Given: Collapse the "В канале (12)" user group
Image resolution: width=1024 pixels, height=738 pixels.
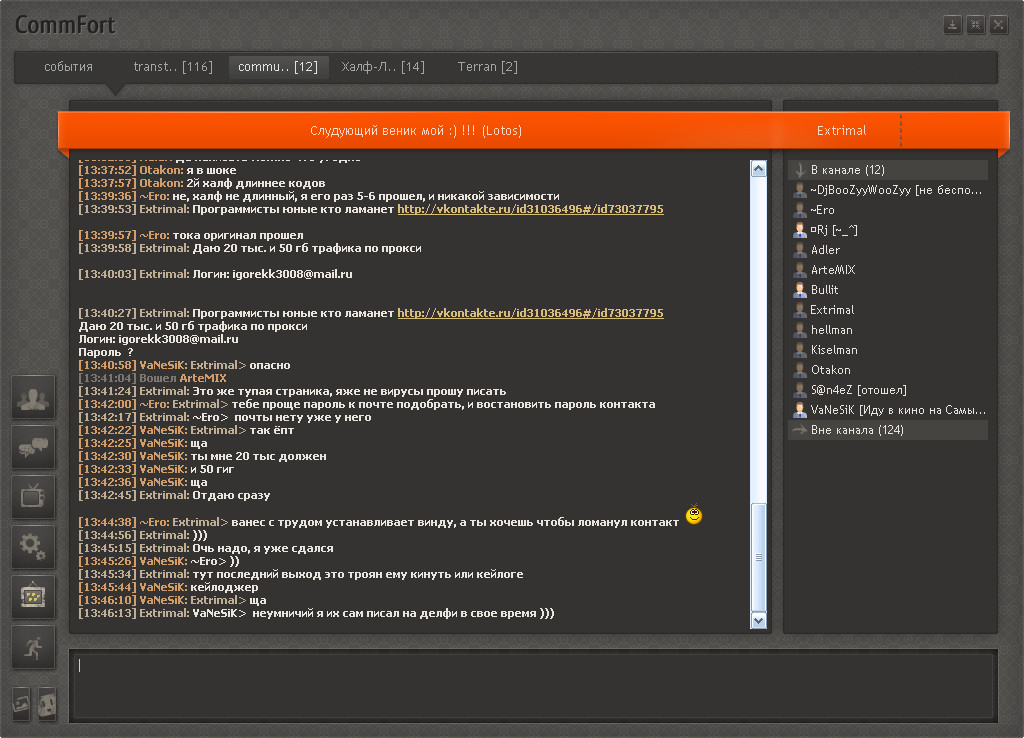Looking at the screenshot, I should pos(799,170).
